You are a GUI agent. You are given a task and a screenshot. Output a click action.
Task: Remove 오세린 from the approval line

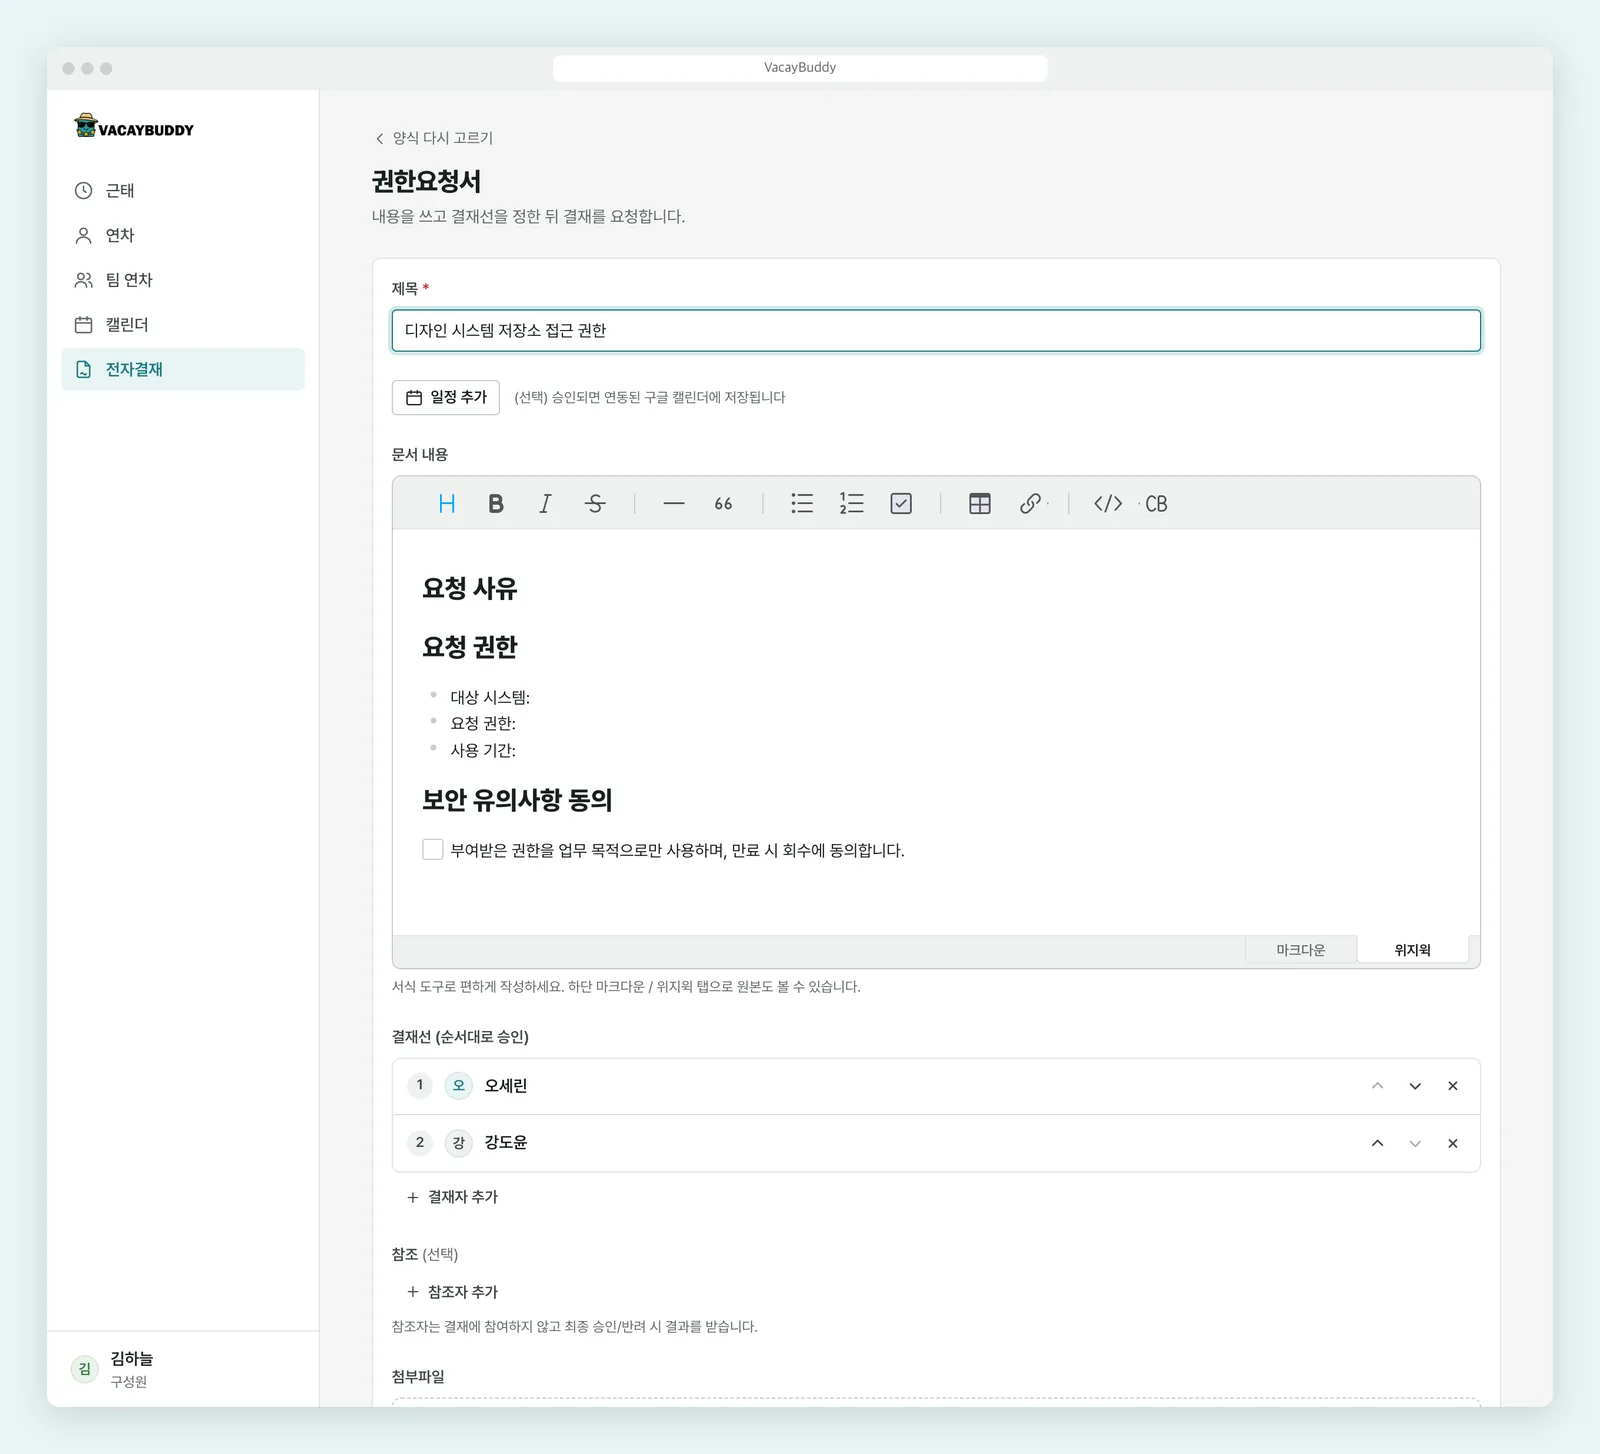click(x=1453, y=1086)
